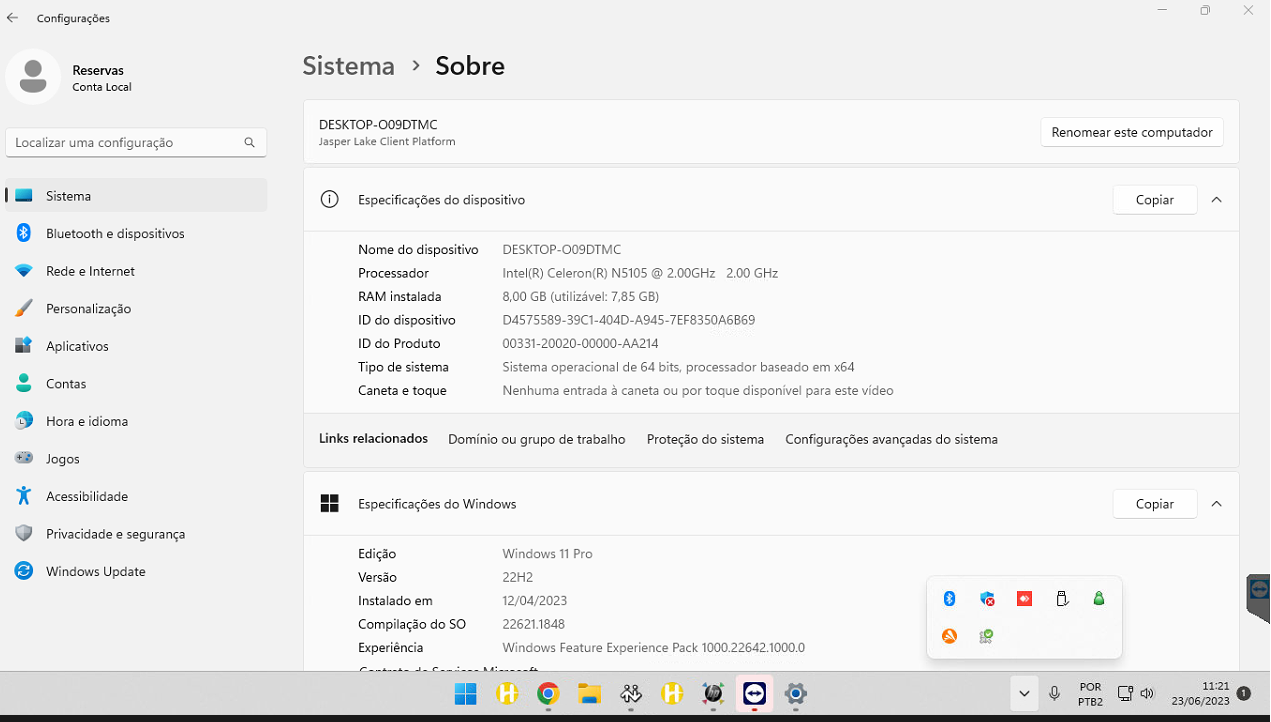1271x722 pixels.
Task: Click the Bluetooth icon in tray popup
Action: [x=949, y=599]
